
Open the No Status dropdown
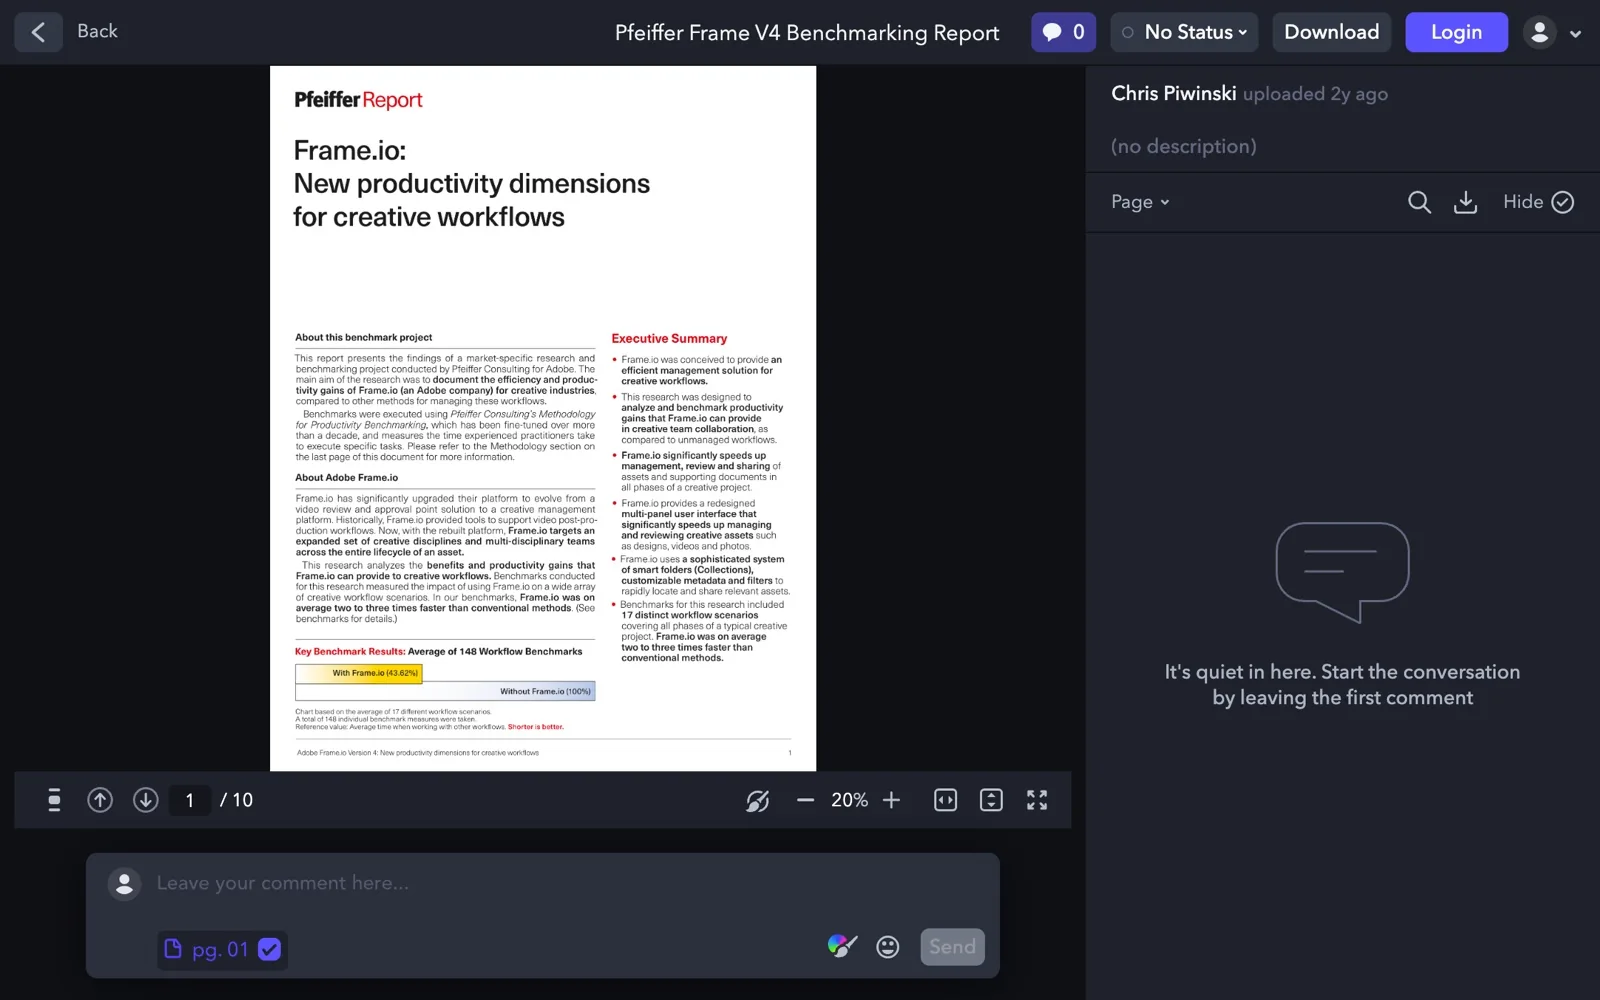point(1185,32)
